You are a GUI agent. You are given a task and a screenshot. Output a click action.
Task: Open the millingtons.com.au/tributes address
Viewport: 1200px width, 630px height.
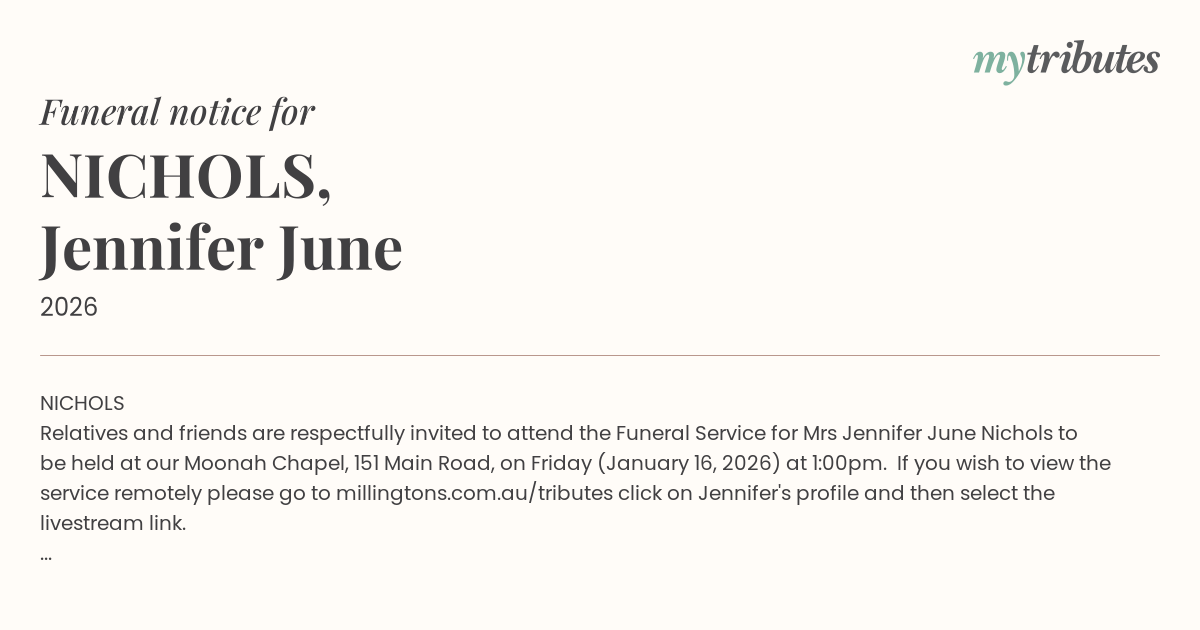tap(474, 493)
